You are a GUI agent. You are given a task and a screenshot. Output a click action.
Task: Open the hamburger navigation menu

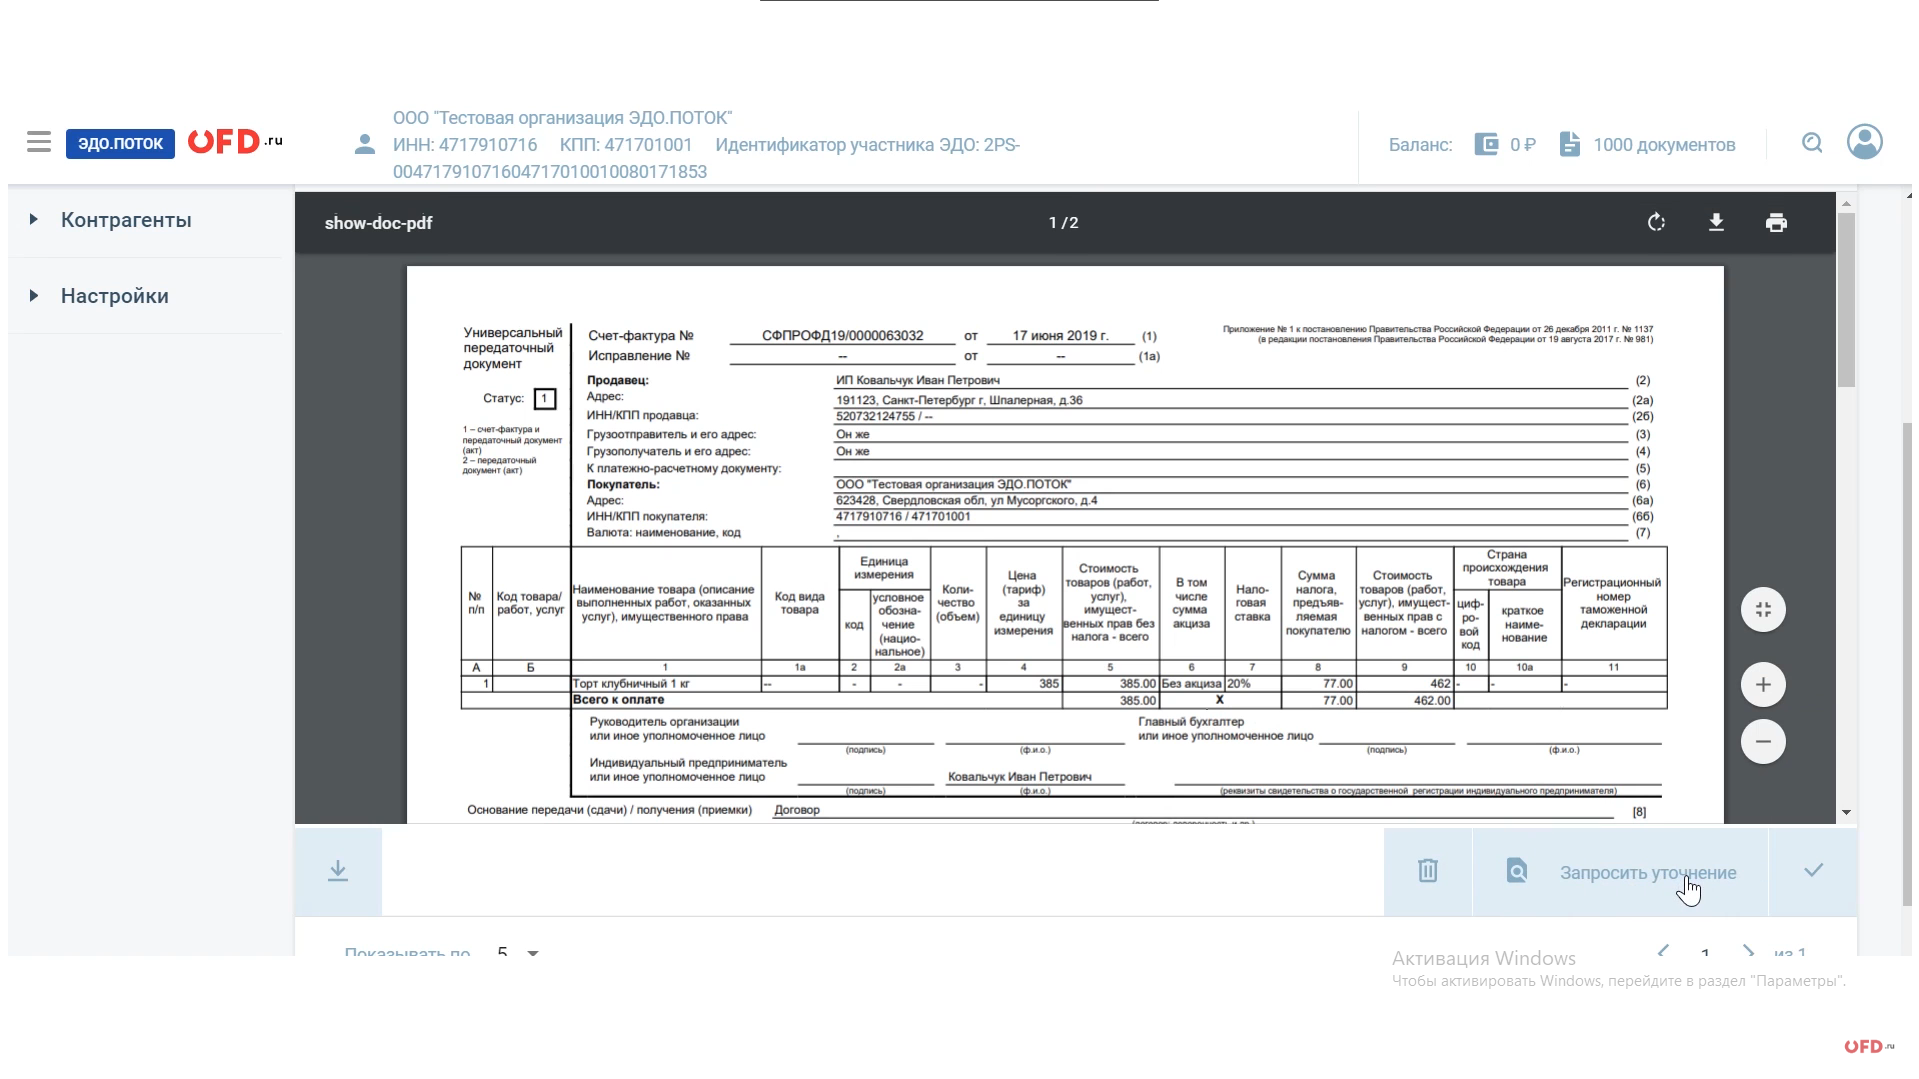click(x=39, y=142)
